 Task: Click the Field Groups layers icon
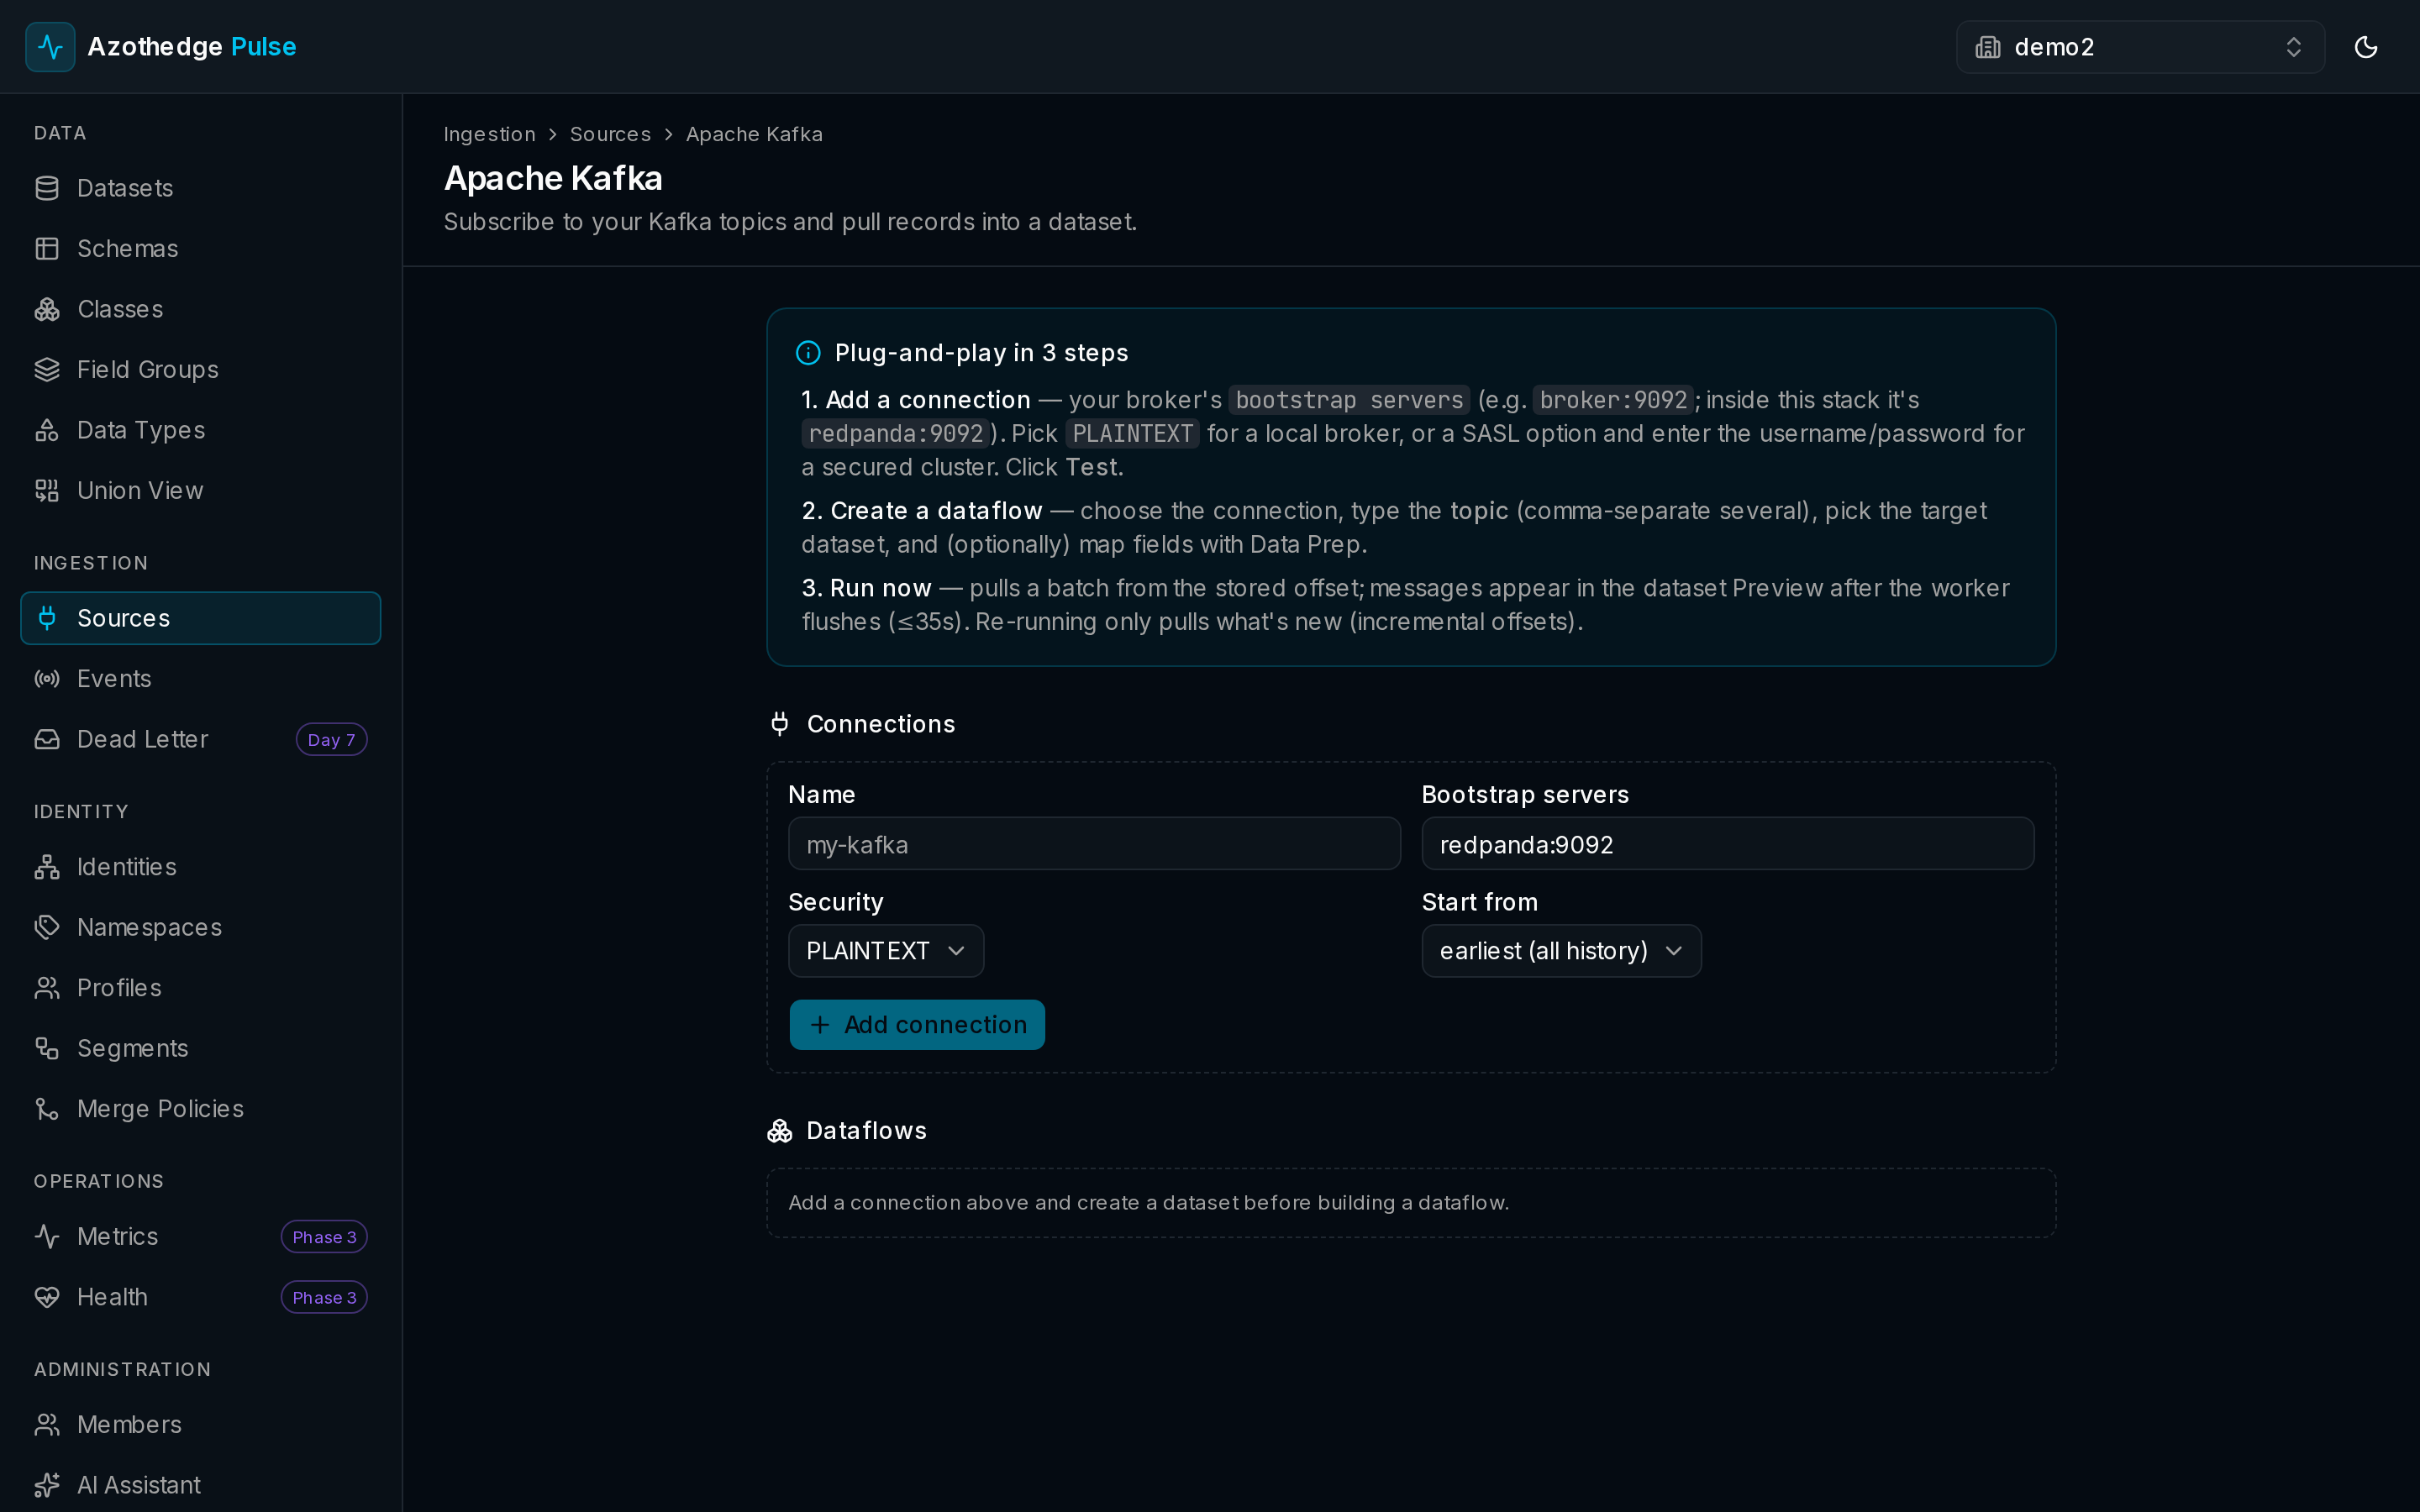[x=47, y=370]
